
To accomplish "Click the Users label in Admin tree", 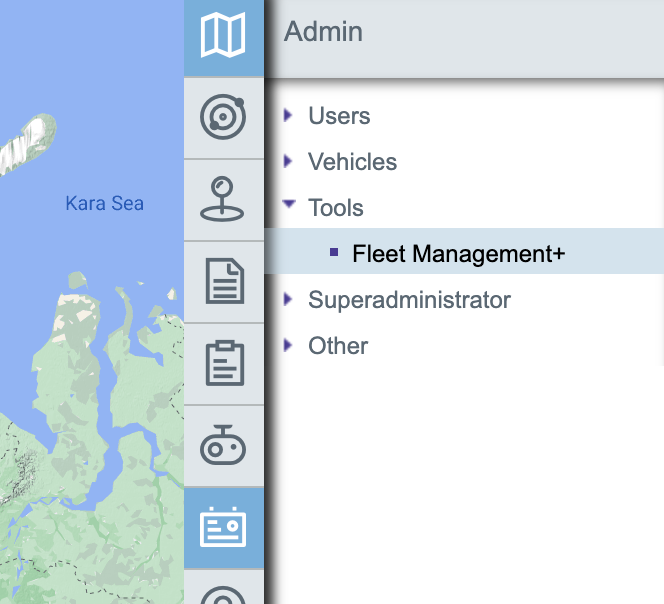I will pos(339,116).
